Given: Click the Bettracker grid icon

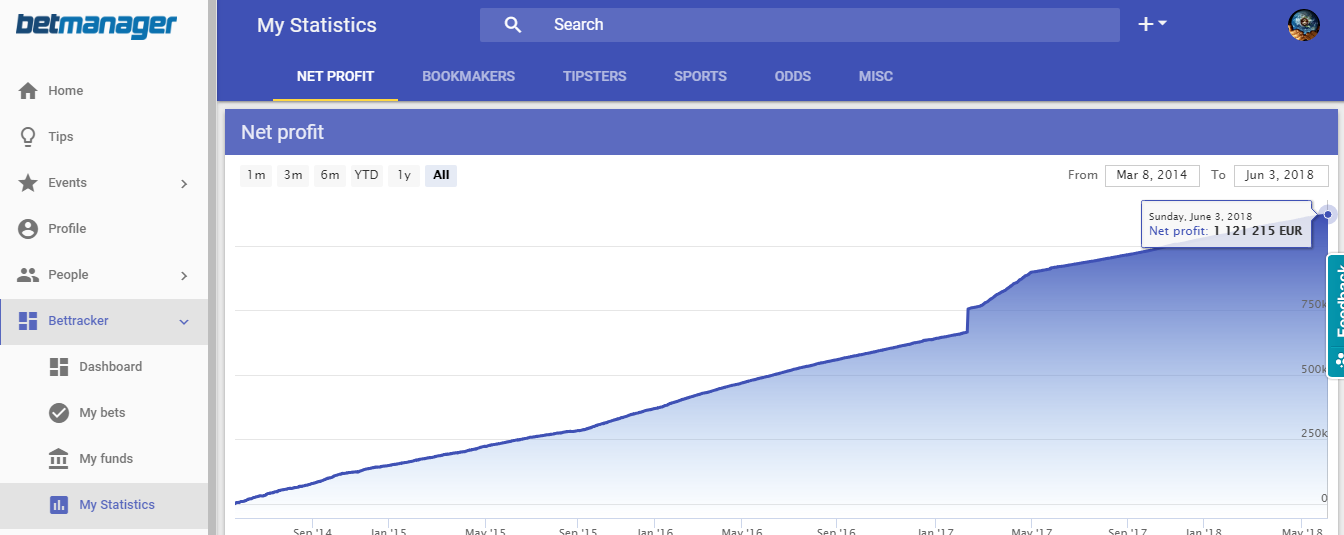Looking at the screenshot, I should (x=28, y=321).
